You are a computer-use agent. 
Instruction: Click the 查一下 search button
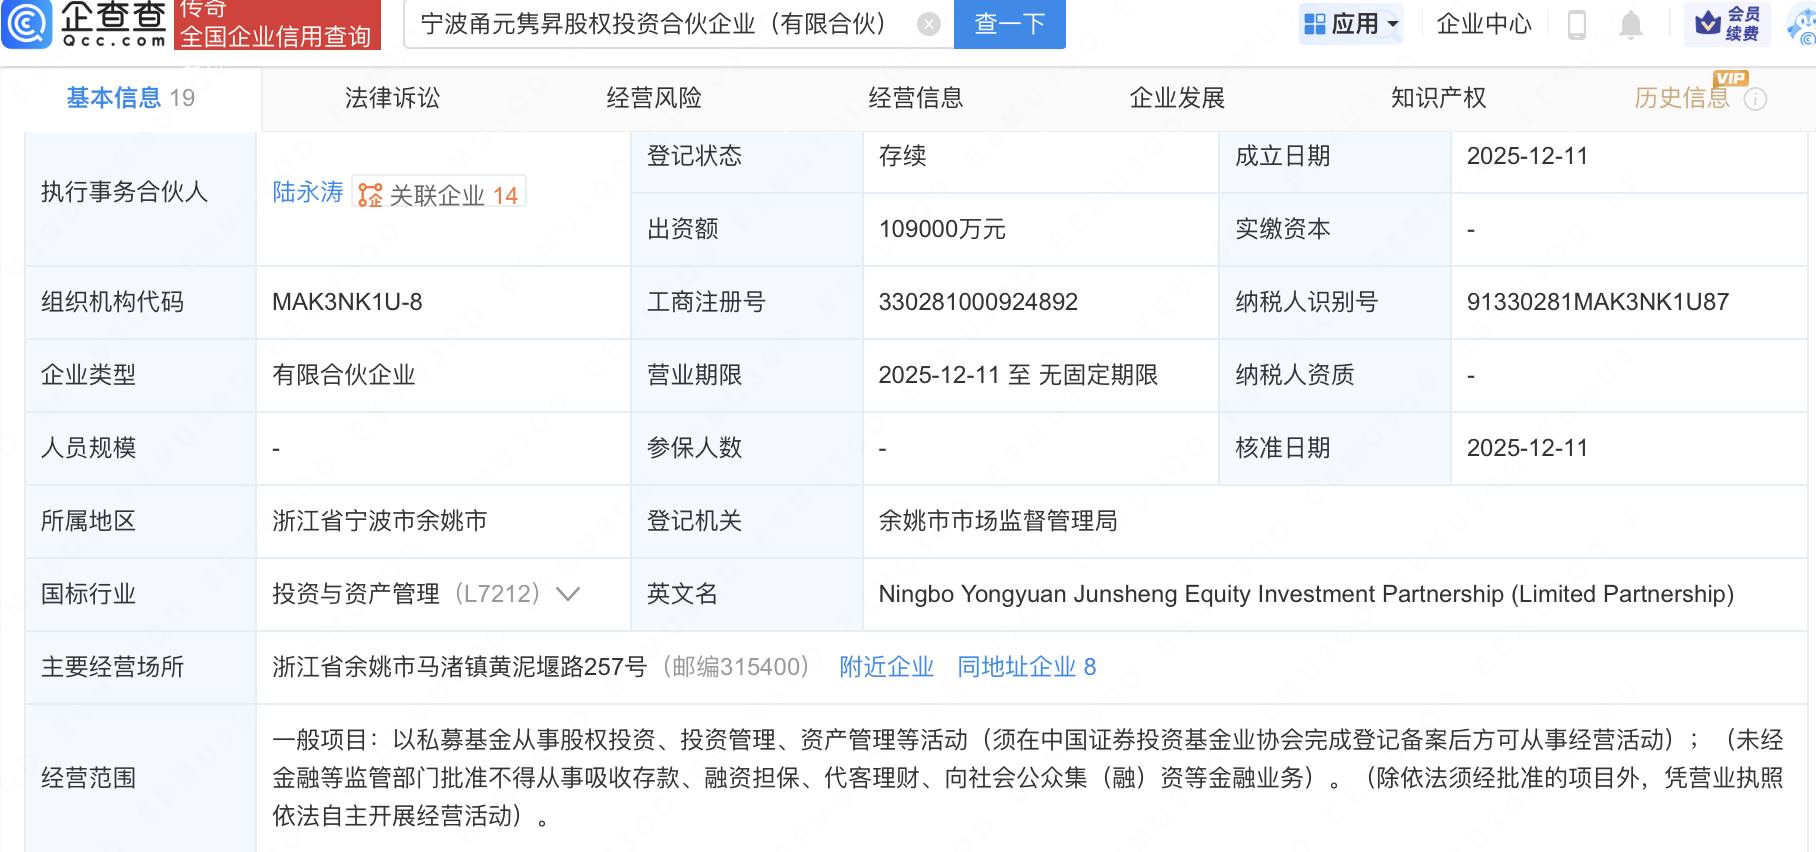click(1009, 24)
